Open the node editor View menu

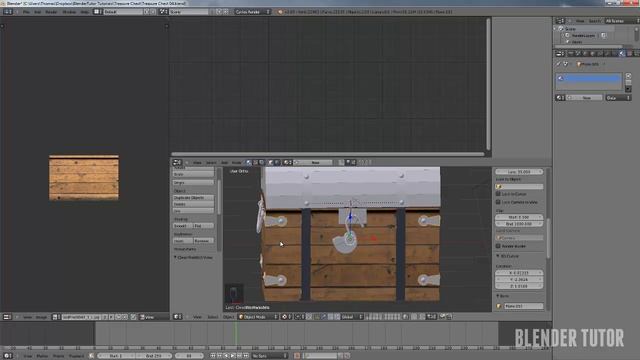tap(197, 162)
